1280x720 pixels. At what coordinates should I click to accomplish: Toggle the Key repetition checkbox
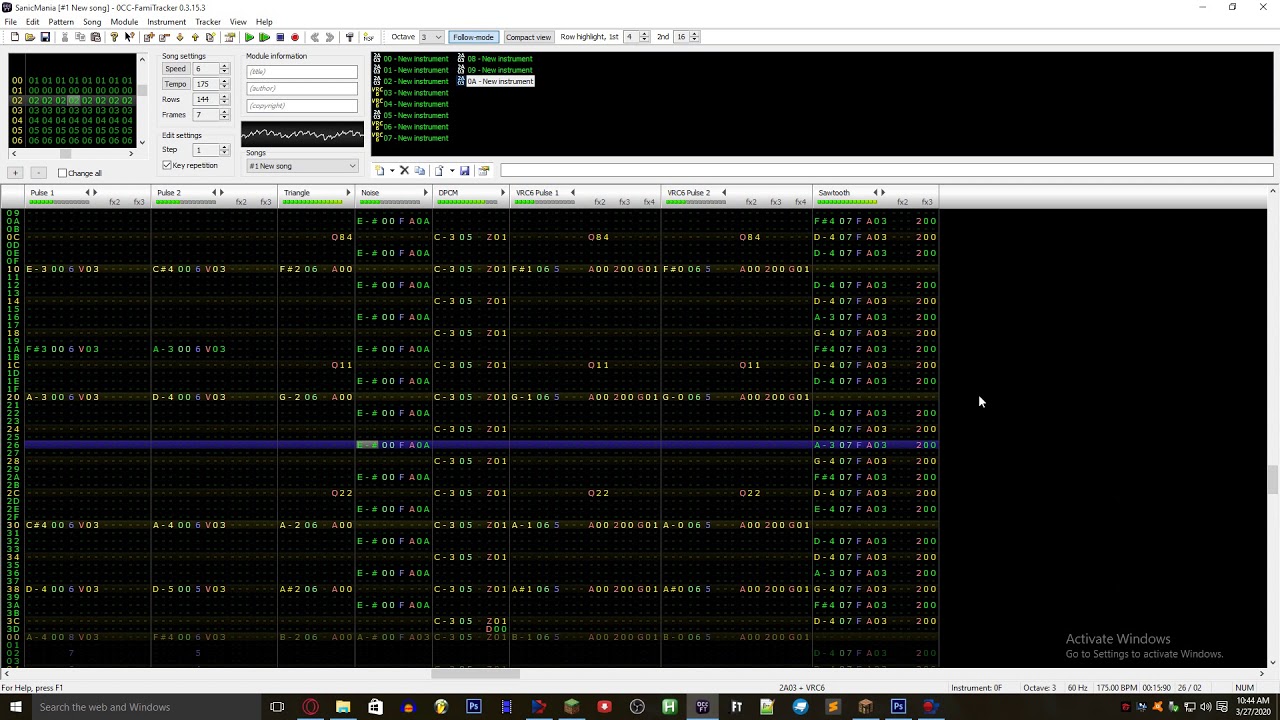tap(167, 165)
